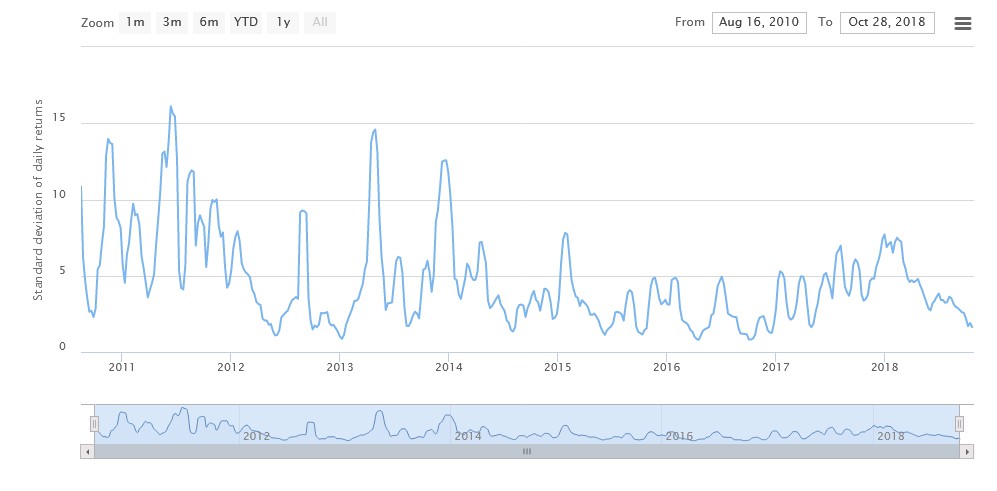Select the 6m zoom option

pyautogui.click(x=209, y=22)
